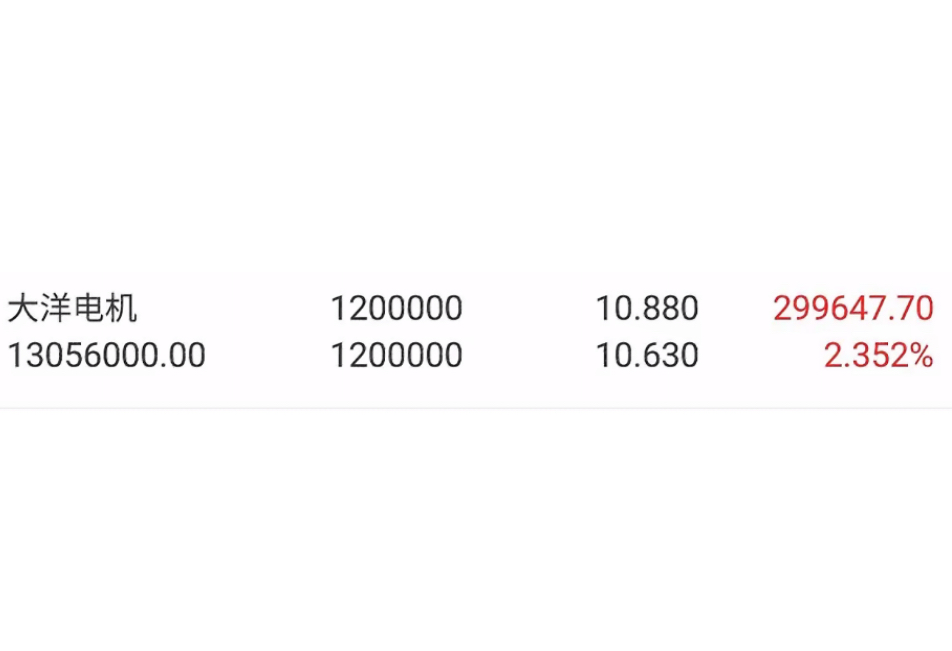Click the divider line below the holding row

(x=476, y=408)
